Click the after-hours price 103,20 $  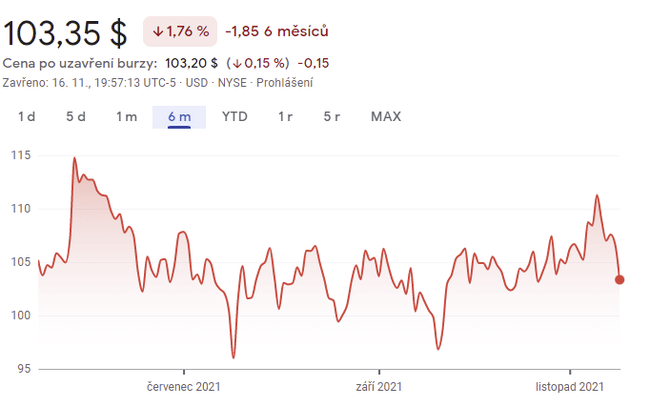pos(192,63)
